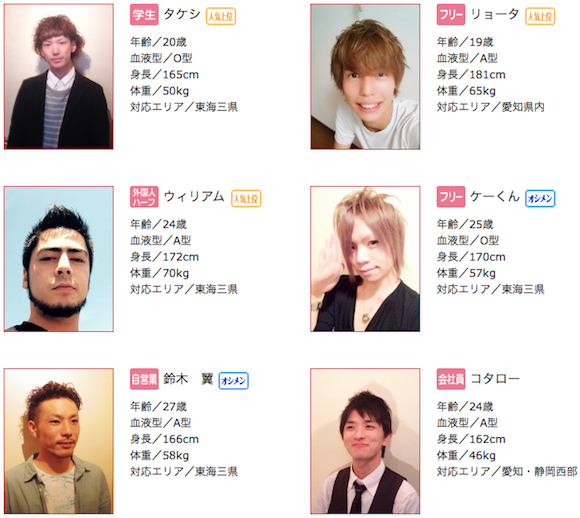
Task: Click the 人気上位 badge next to リョータ
Action: pos(540,16)
